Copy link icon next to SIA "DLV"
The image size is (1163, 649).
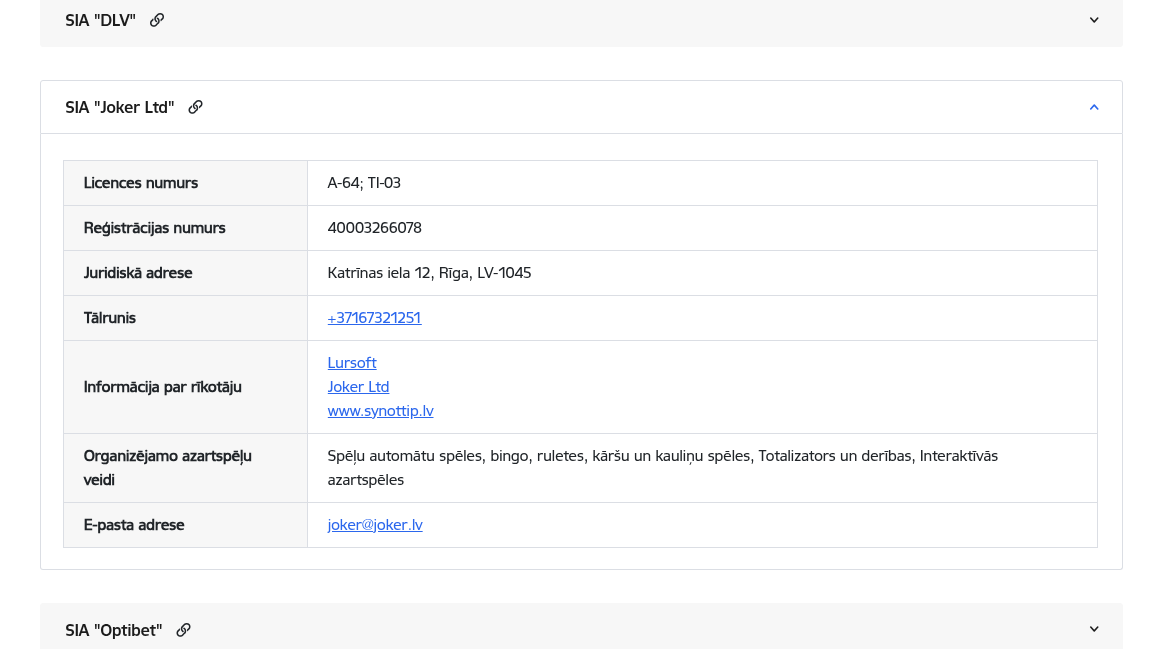pos(157,20)
